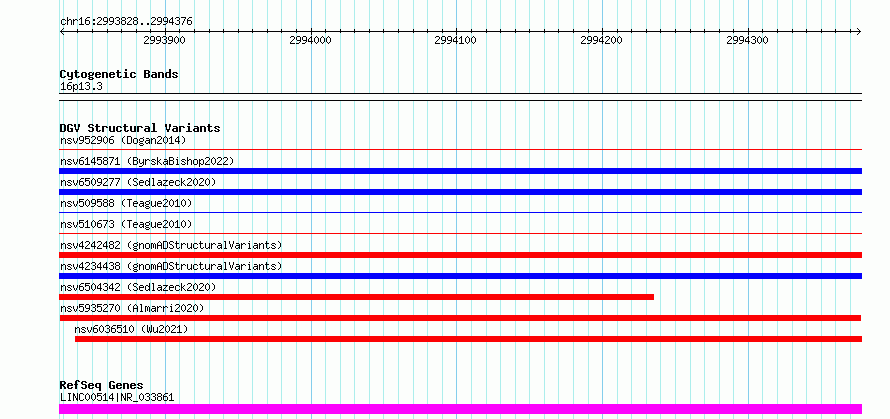
Task: Click the shorter nsv6504342 red bar
Action: coord(356,297)
